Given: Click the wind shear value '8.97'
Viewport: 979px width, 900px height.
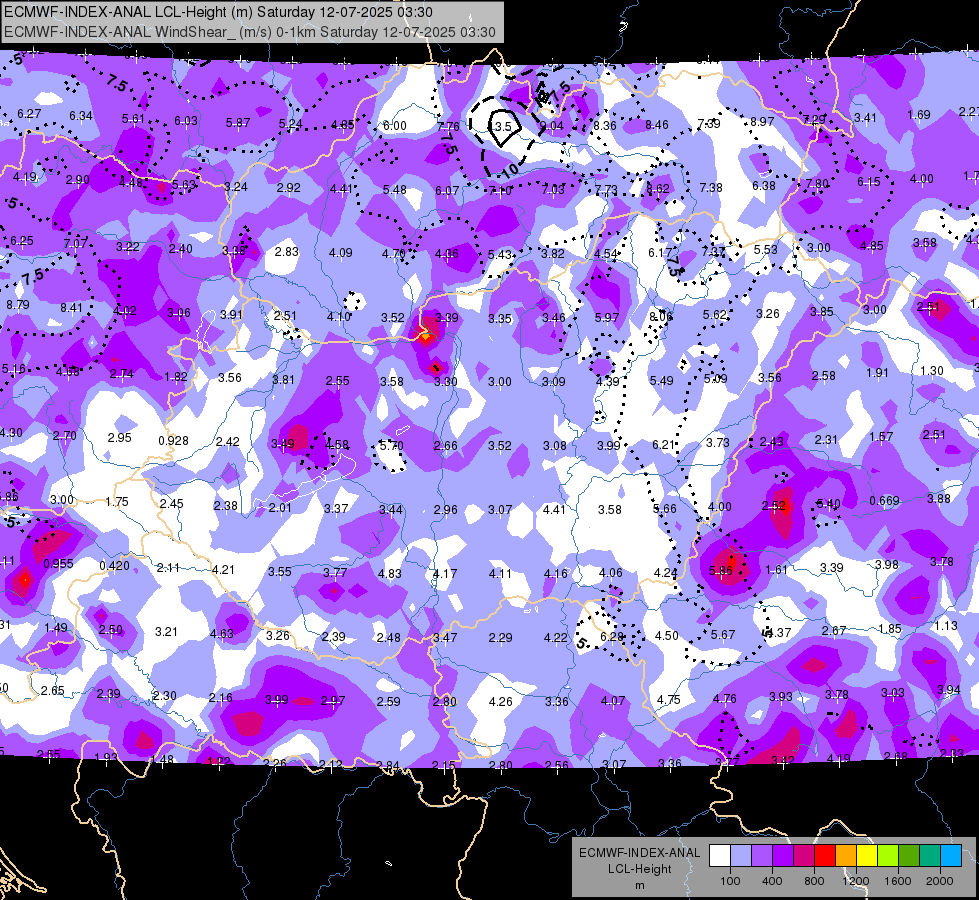Looking at the screenshot, I should (x=762, y=121).
